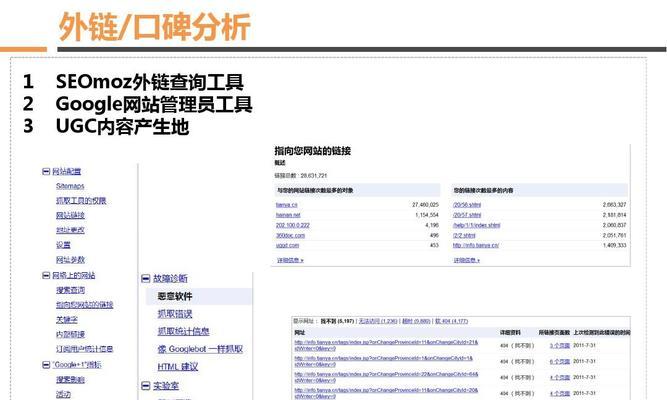Collapse the 实验室 section
This screenshot has width=667, height=400.
pyautogui.click(x=145, y=386)
